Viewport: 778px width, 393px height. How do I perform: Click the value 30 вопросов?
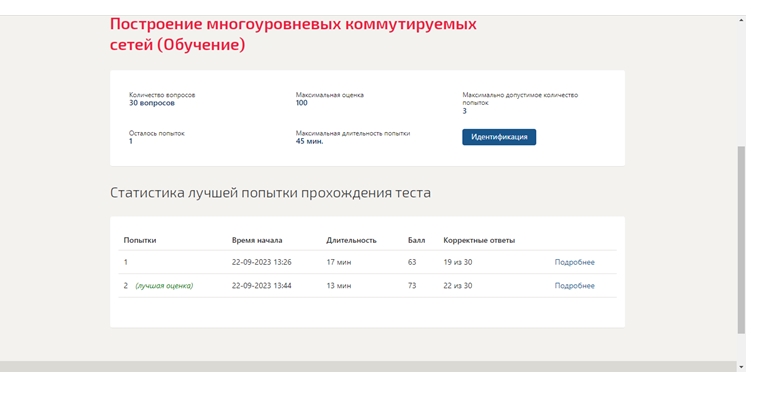click(x=151, y=103)
